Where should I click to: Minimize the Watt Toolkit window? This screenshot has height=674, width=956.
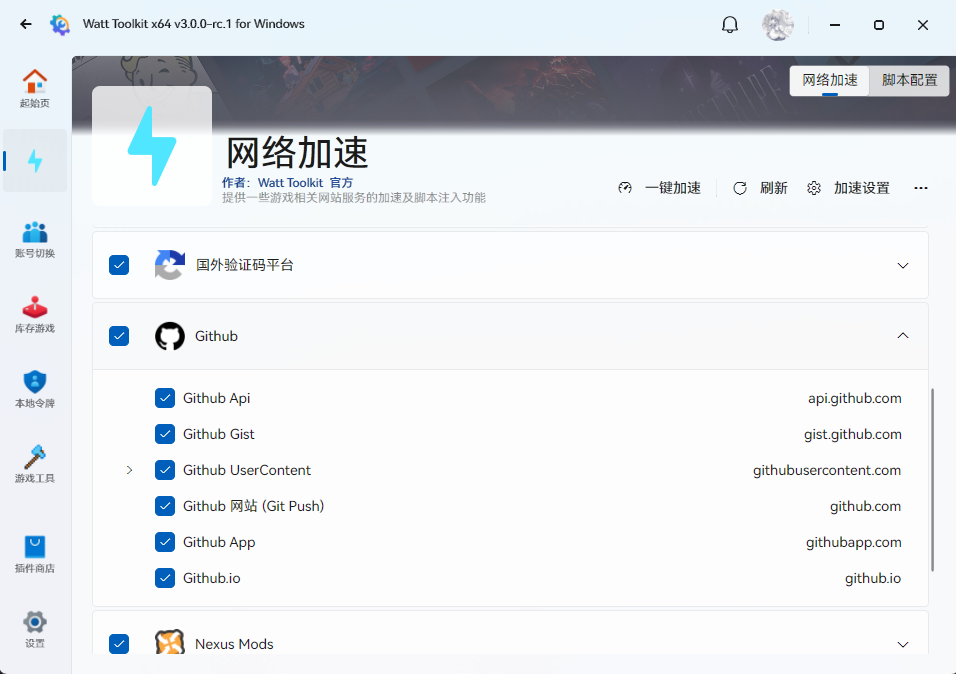click(835, 25)
